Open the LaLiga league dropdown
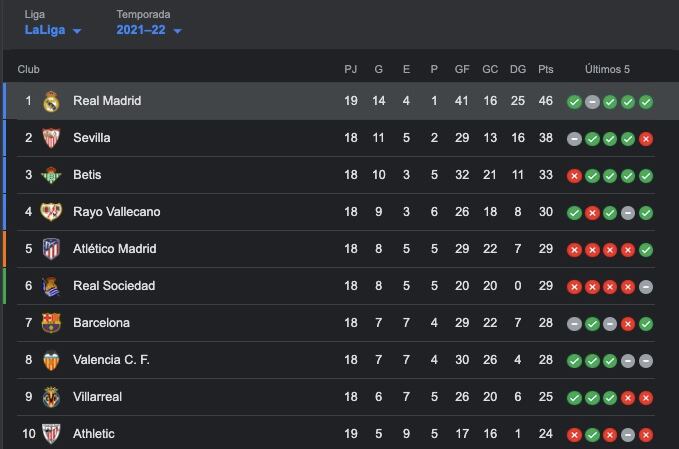The width and height of the screenshot is (679, 449). 53,30
